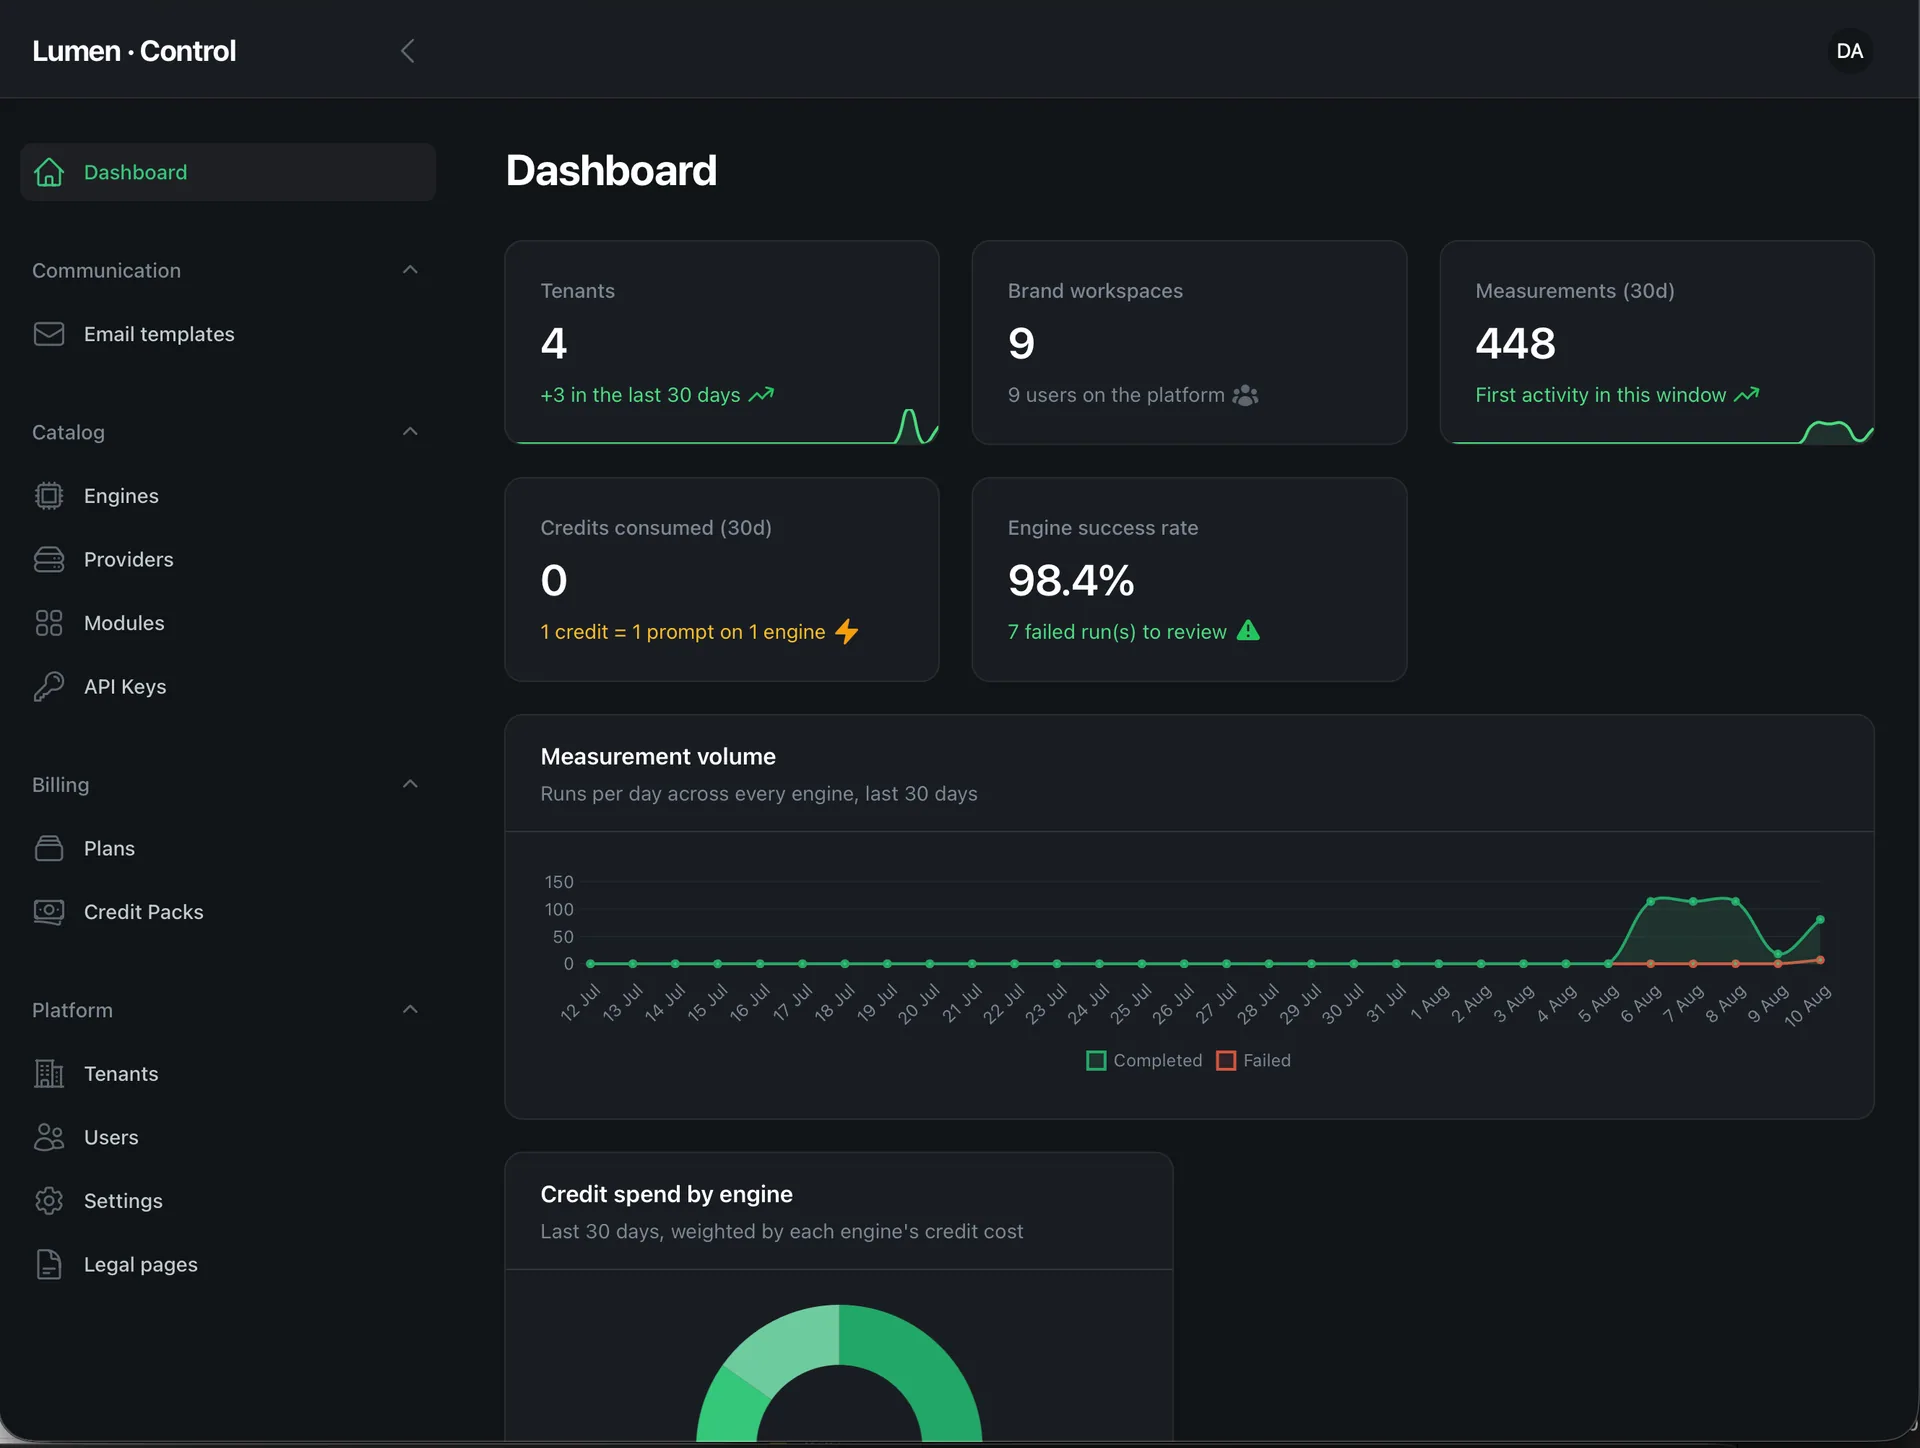Click the Tenants building icon

point(49,1073)
